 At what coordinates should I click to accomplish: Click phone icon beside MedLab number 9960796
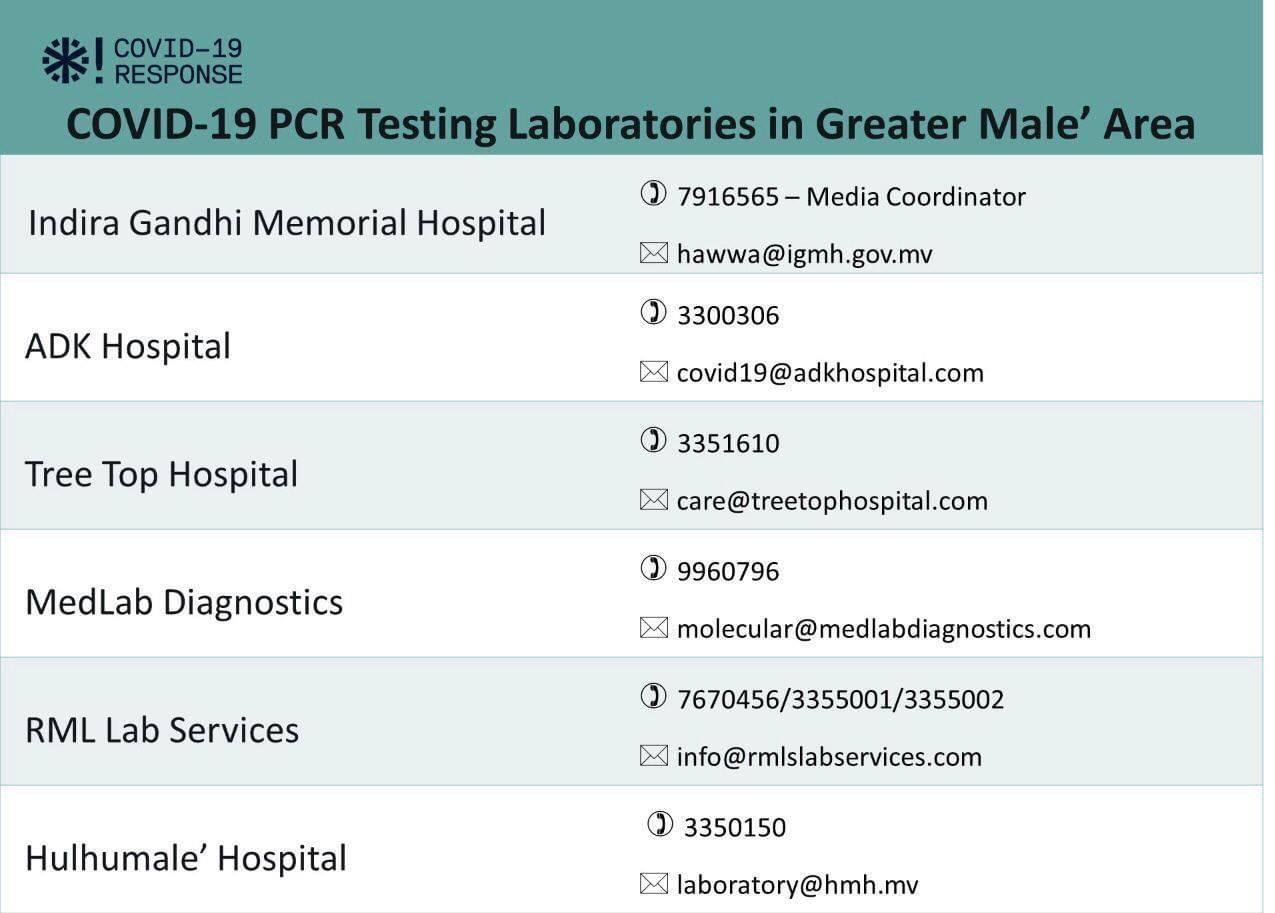pos(653,569)
